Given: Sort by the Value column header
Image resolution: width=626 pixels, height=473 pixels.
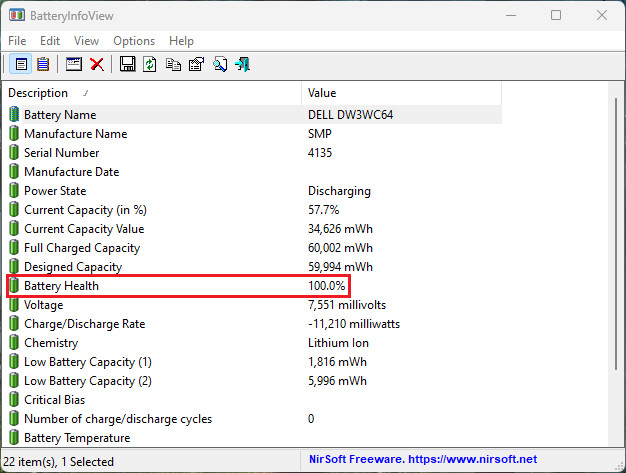Looking at the screenshot, I should click(x=401, y=93).
